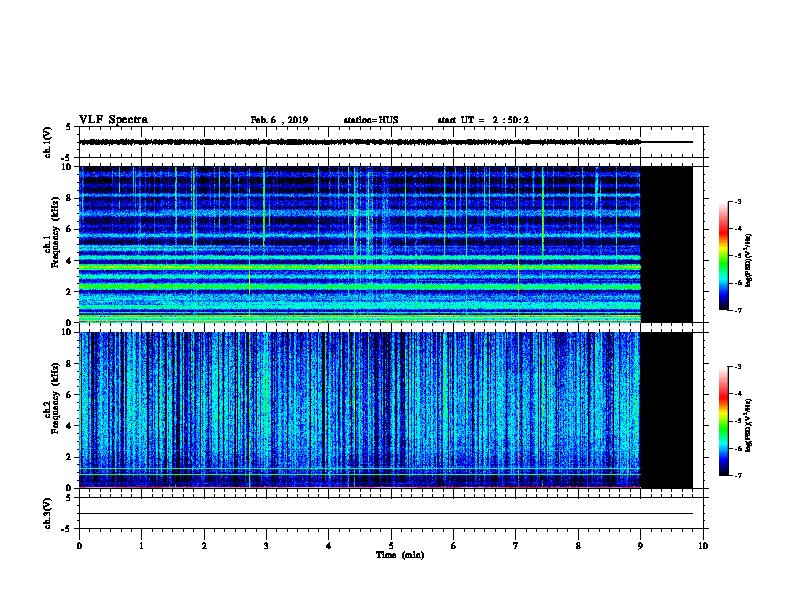The width and height of the screenshot is (792, 612).
Task: Click the black no-data block in ch.1 spectrogram
Action: click(x=667, y=244)
